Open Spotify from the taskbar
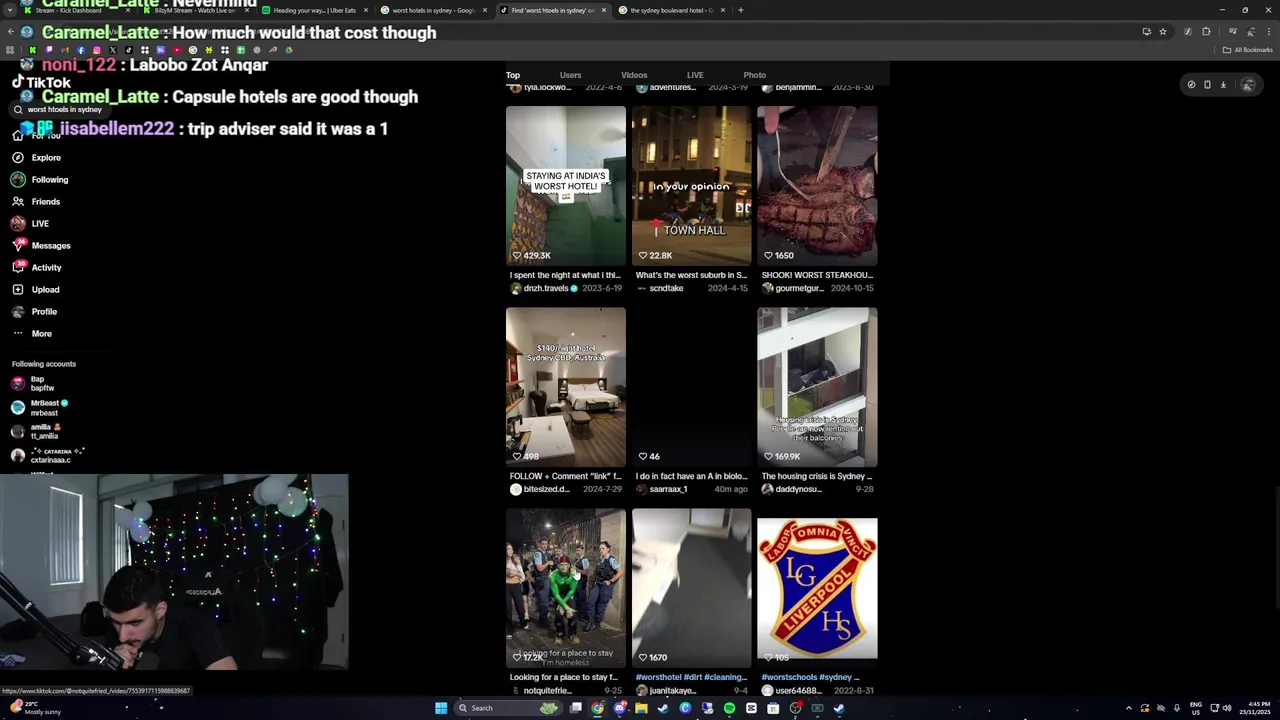 click(729, 708)
